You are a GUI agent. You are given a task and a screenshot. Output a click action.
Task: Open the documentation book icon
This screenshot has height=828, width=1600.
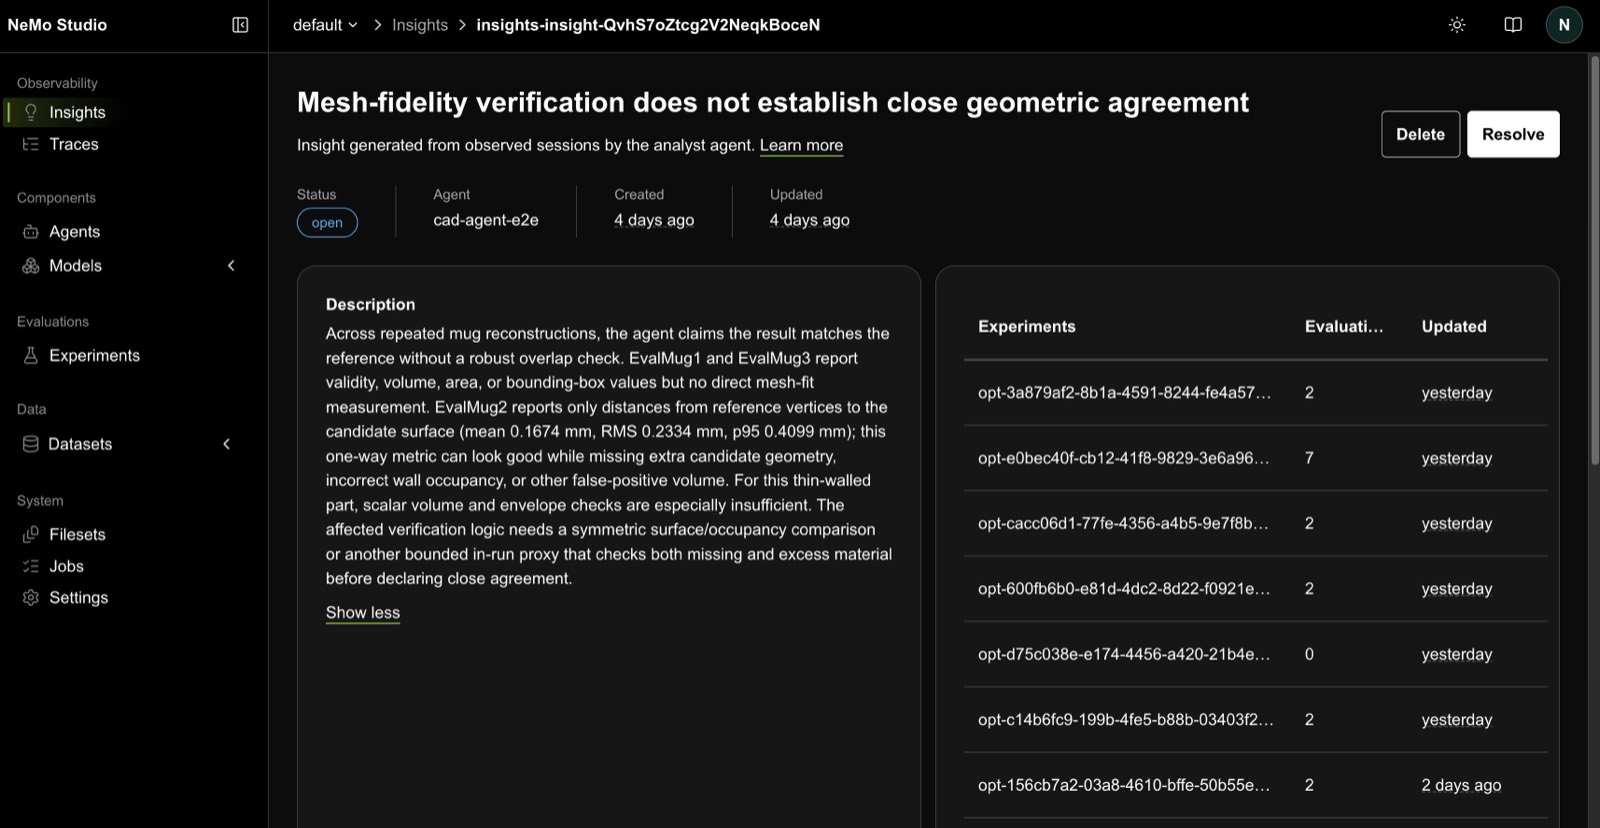coord(1513,25)
